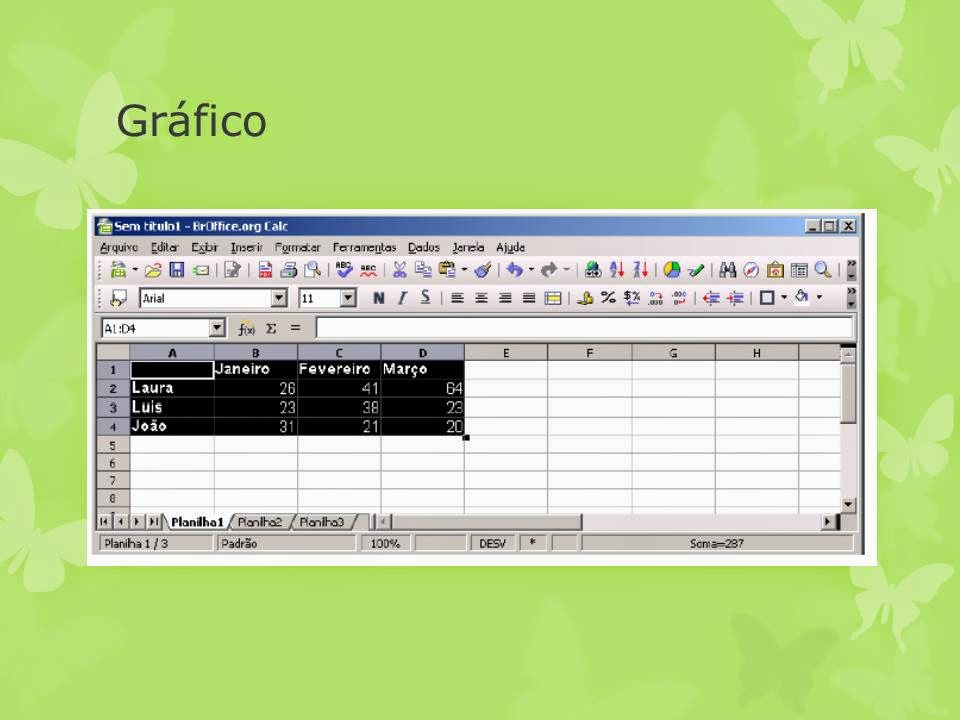Click the equals Function button

pyautogui.click(x=295, y=328)
